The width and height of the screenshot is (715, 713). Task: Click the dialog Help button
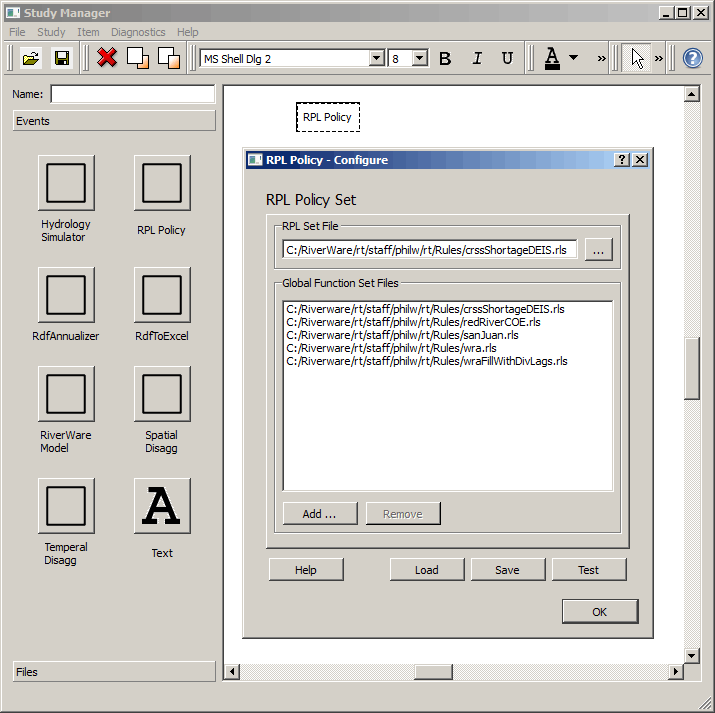(306, 570)
